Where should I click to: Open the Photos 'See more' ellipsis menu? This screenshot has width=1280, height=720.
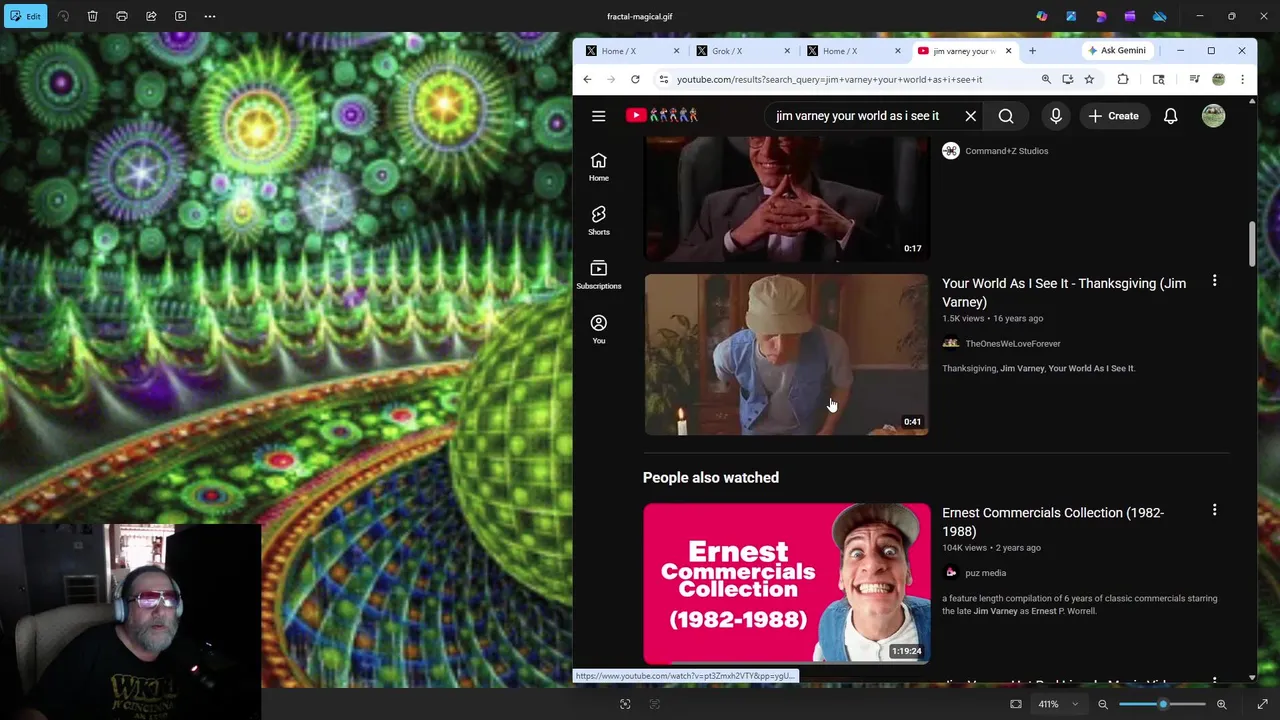click(x=210, y=16)
